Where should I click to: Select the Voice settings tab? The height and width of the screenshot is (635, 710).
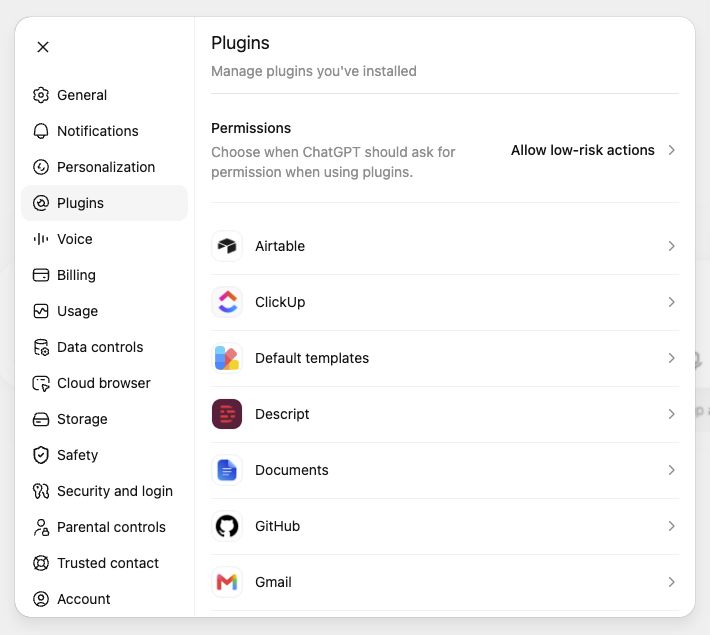coord(104,239)
